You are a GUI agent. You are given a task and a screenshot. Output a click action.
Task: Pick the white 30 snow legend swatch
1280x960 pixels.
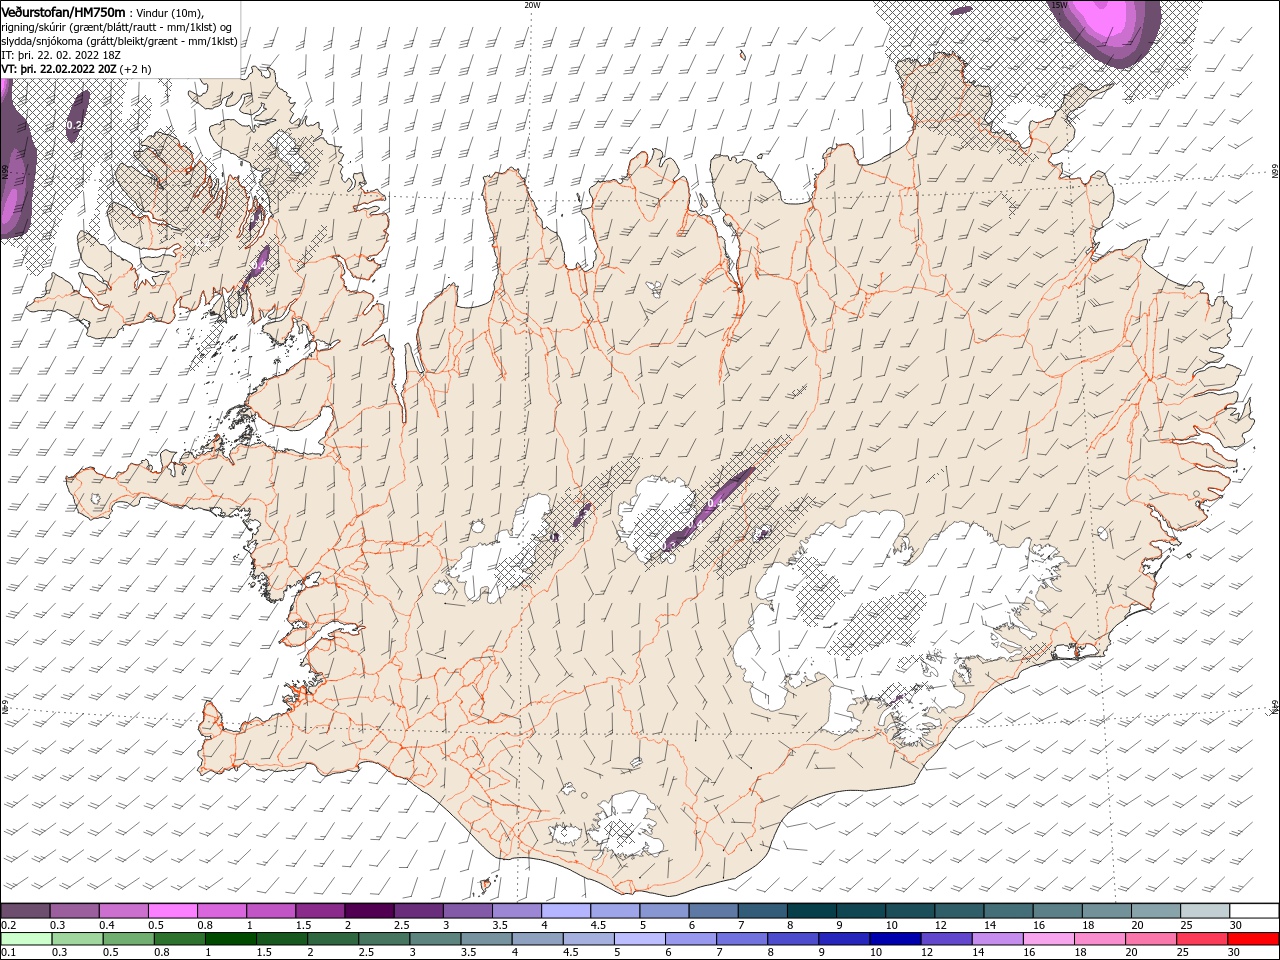1253,911
